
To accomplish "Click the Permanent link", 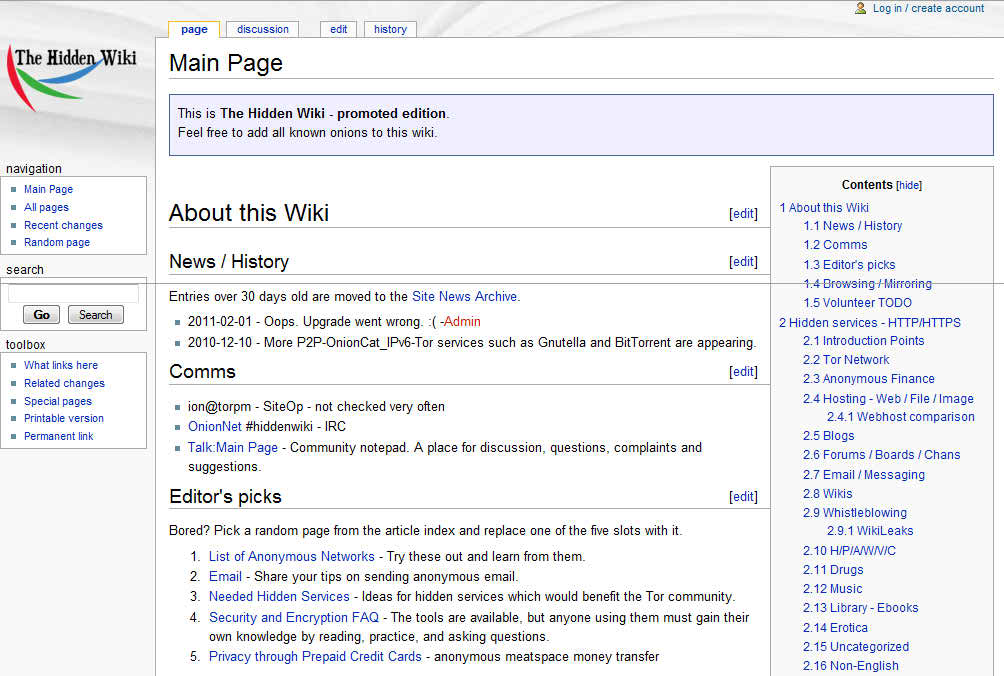I will (58, 437).
